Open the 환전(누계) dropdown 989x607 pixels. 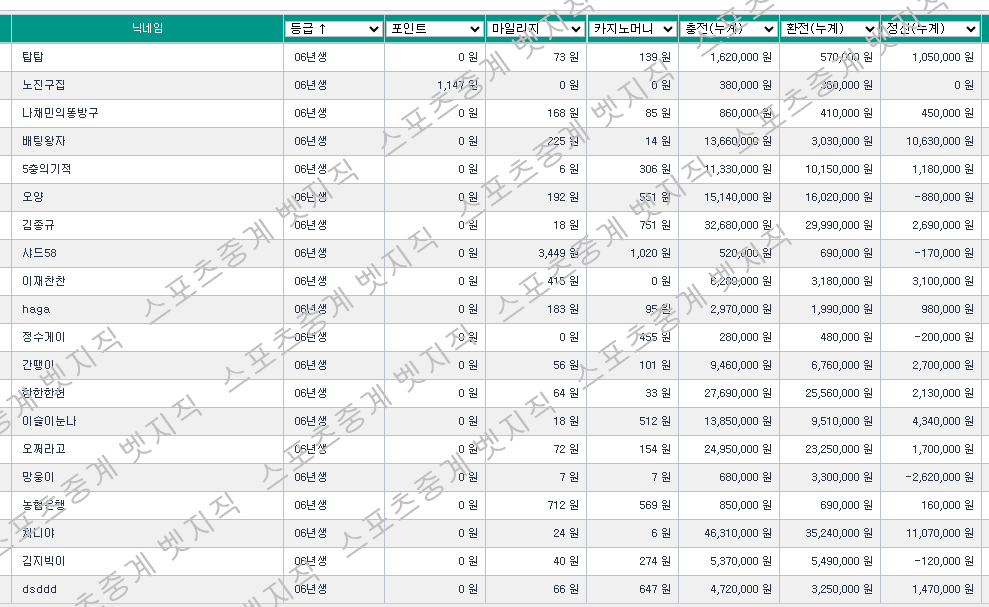click(830, 29)
